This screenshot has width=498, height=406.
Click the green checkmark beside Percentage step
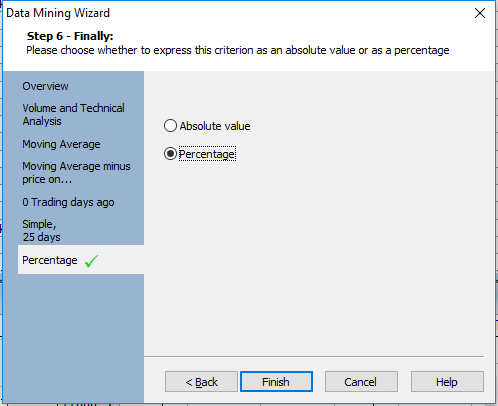coord(91,261)
